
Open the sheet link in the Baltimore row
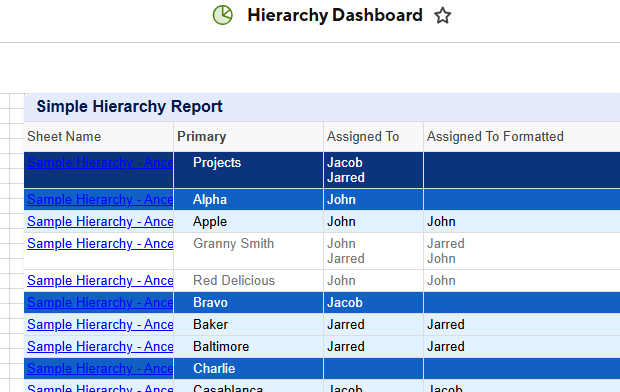100,347
